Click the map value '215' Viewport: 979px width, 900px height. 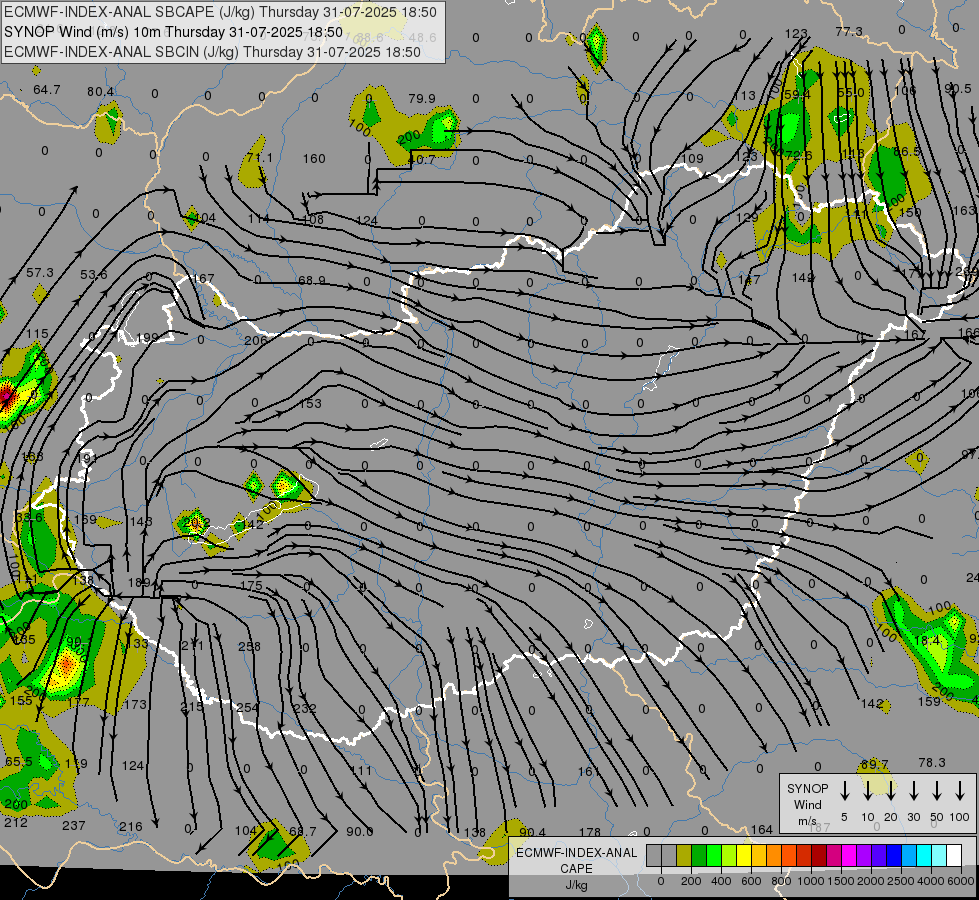pyautogui.click(x=192, y=706)
